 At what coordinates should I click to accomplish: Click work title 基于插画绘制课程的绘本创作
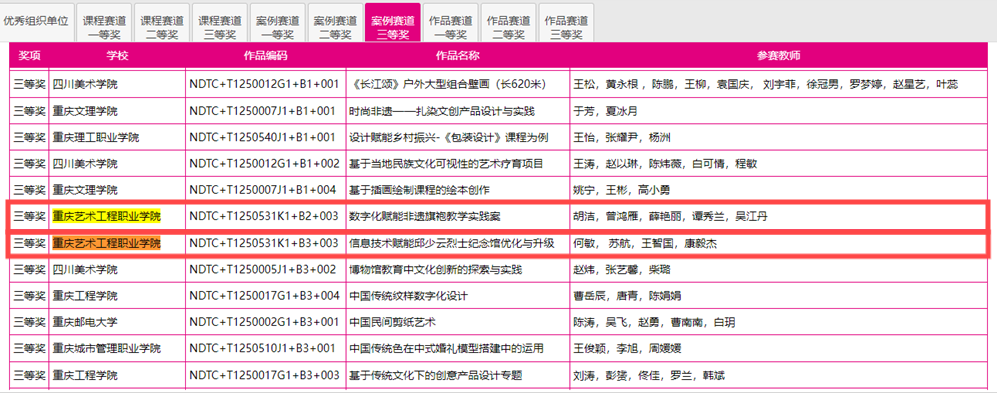[420, 190]
